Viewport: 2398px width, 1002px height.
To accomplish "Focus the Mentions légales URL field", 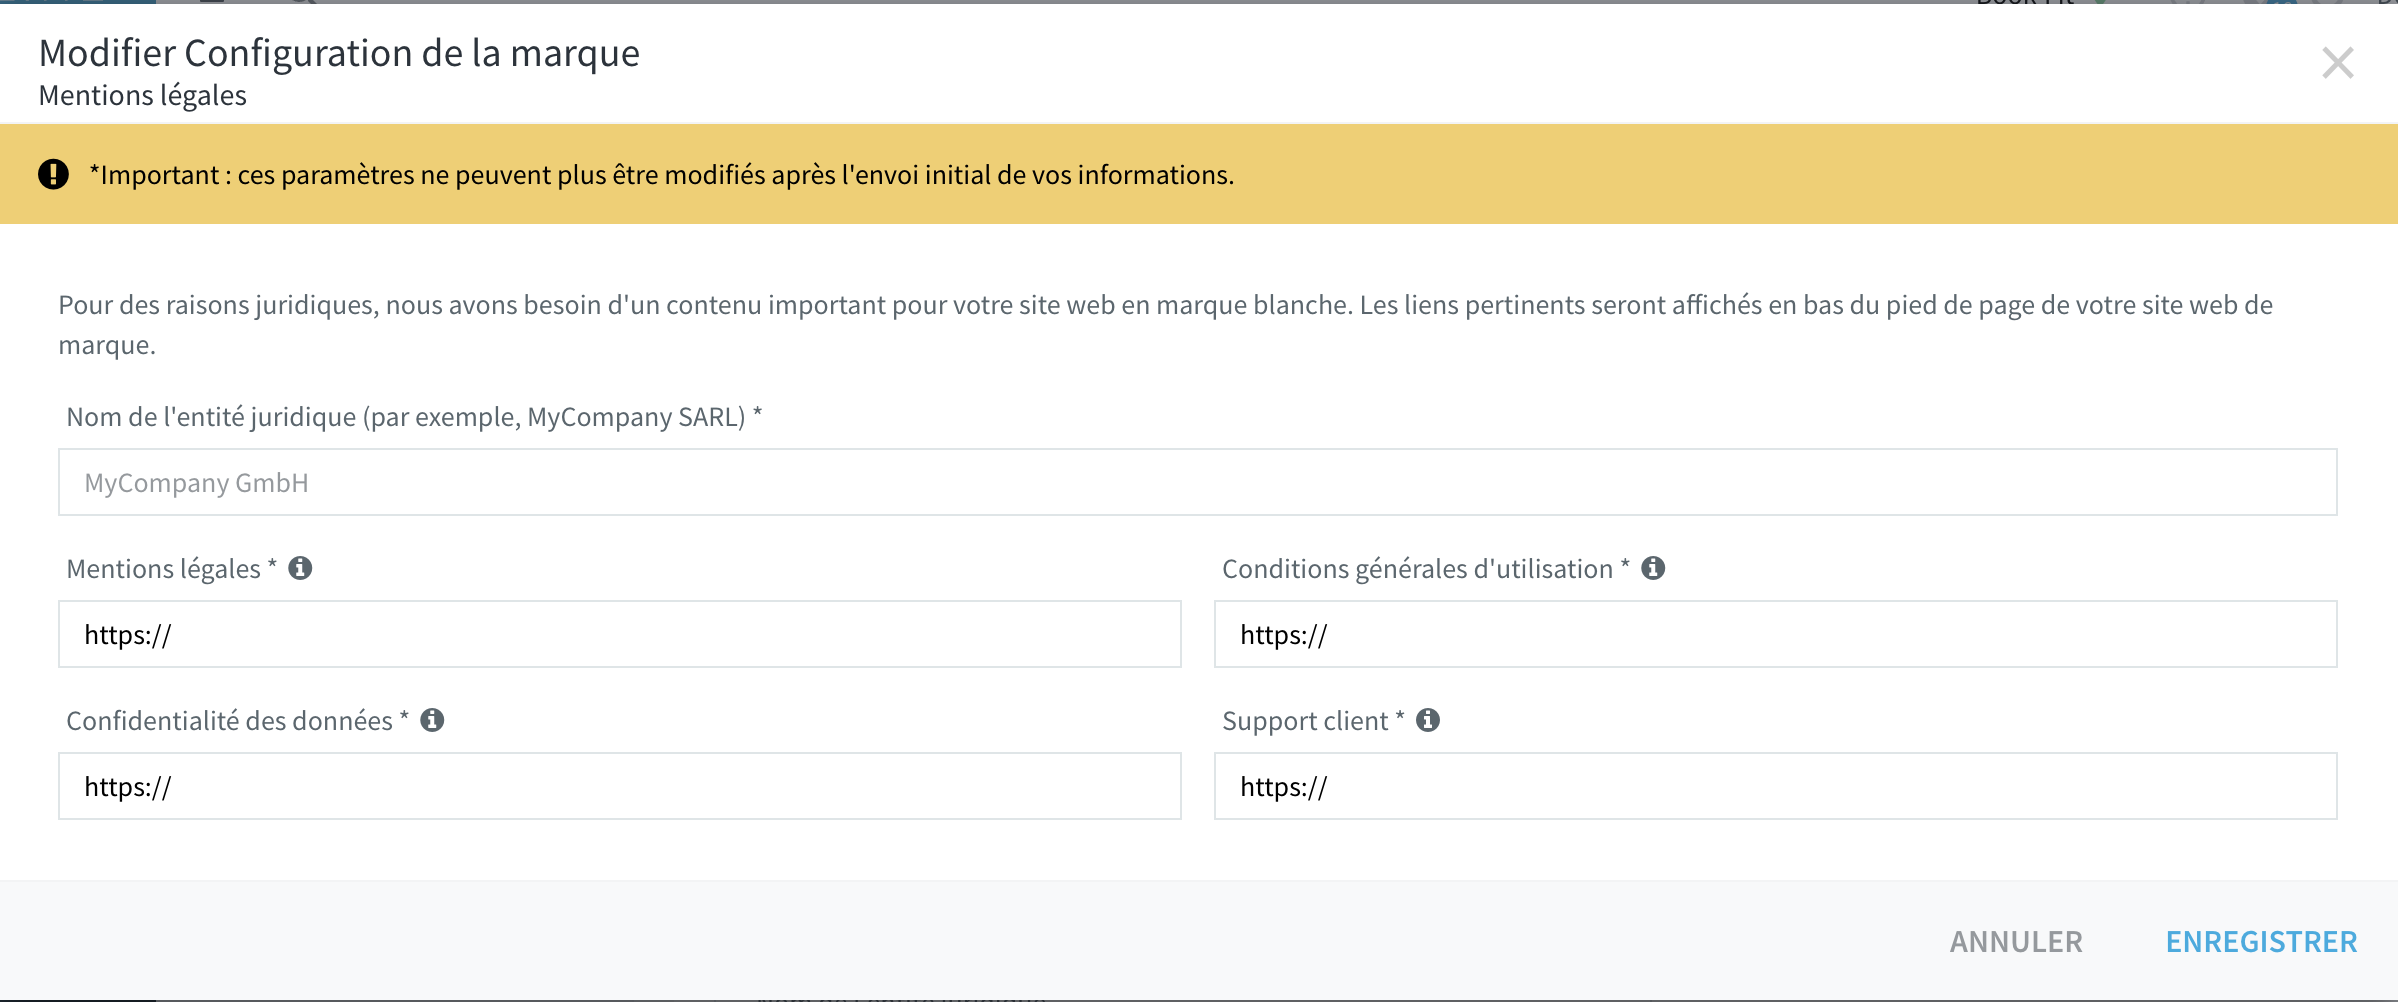I will 620,634.
